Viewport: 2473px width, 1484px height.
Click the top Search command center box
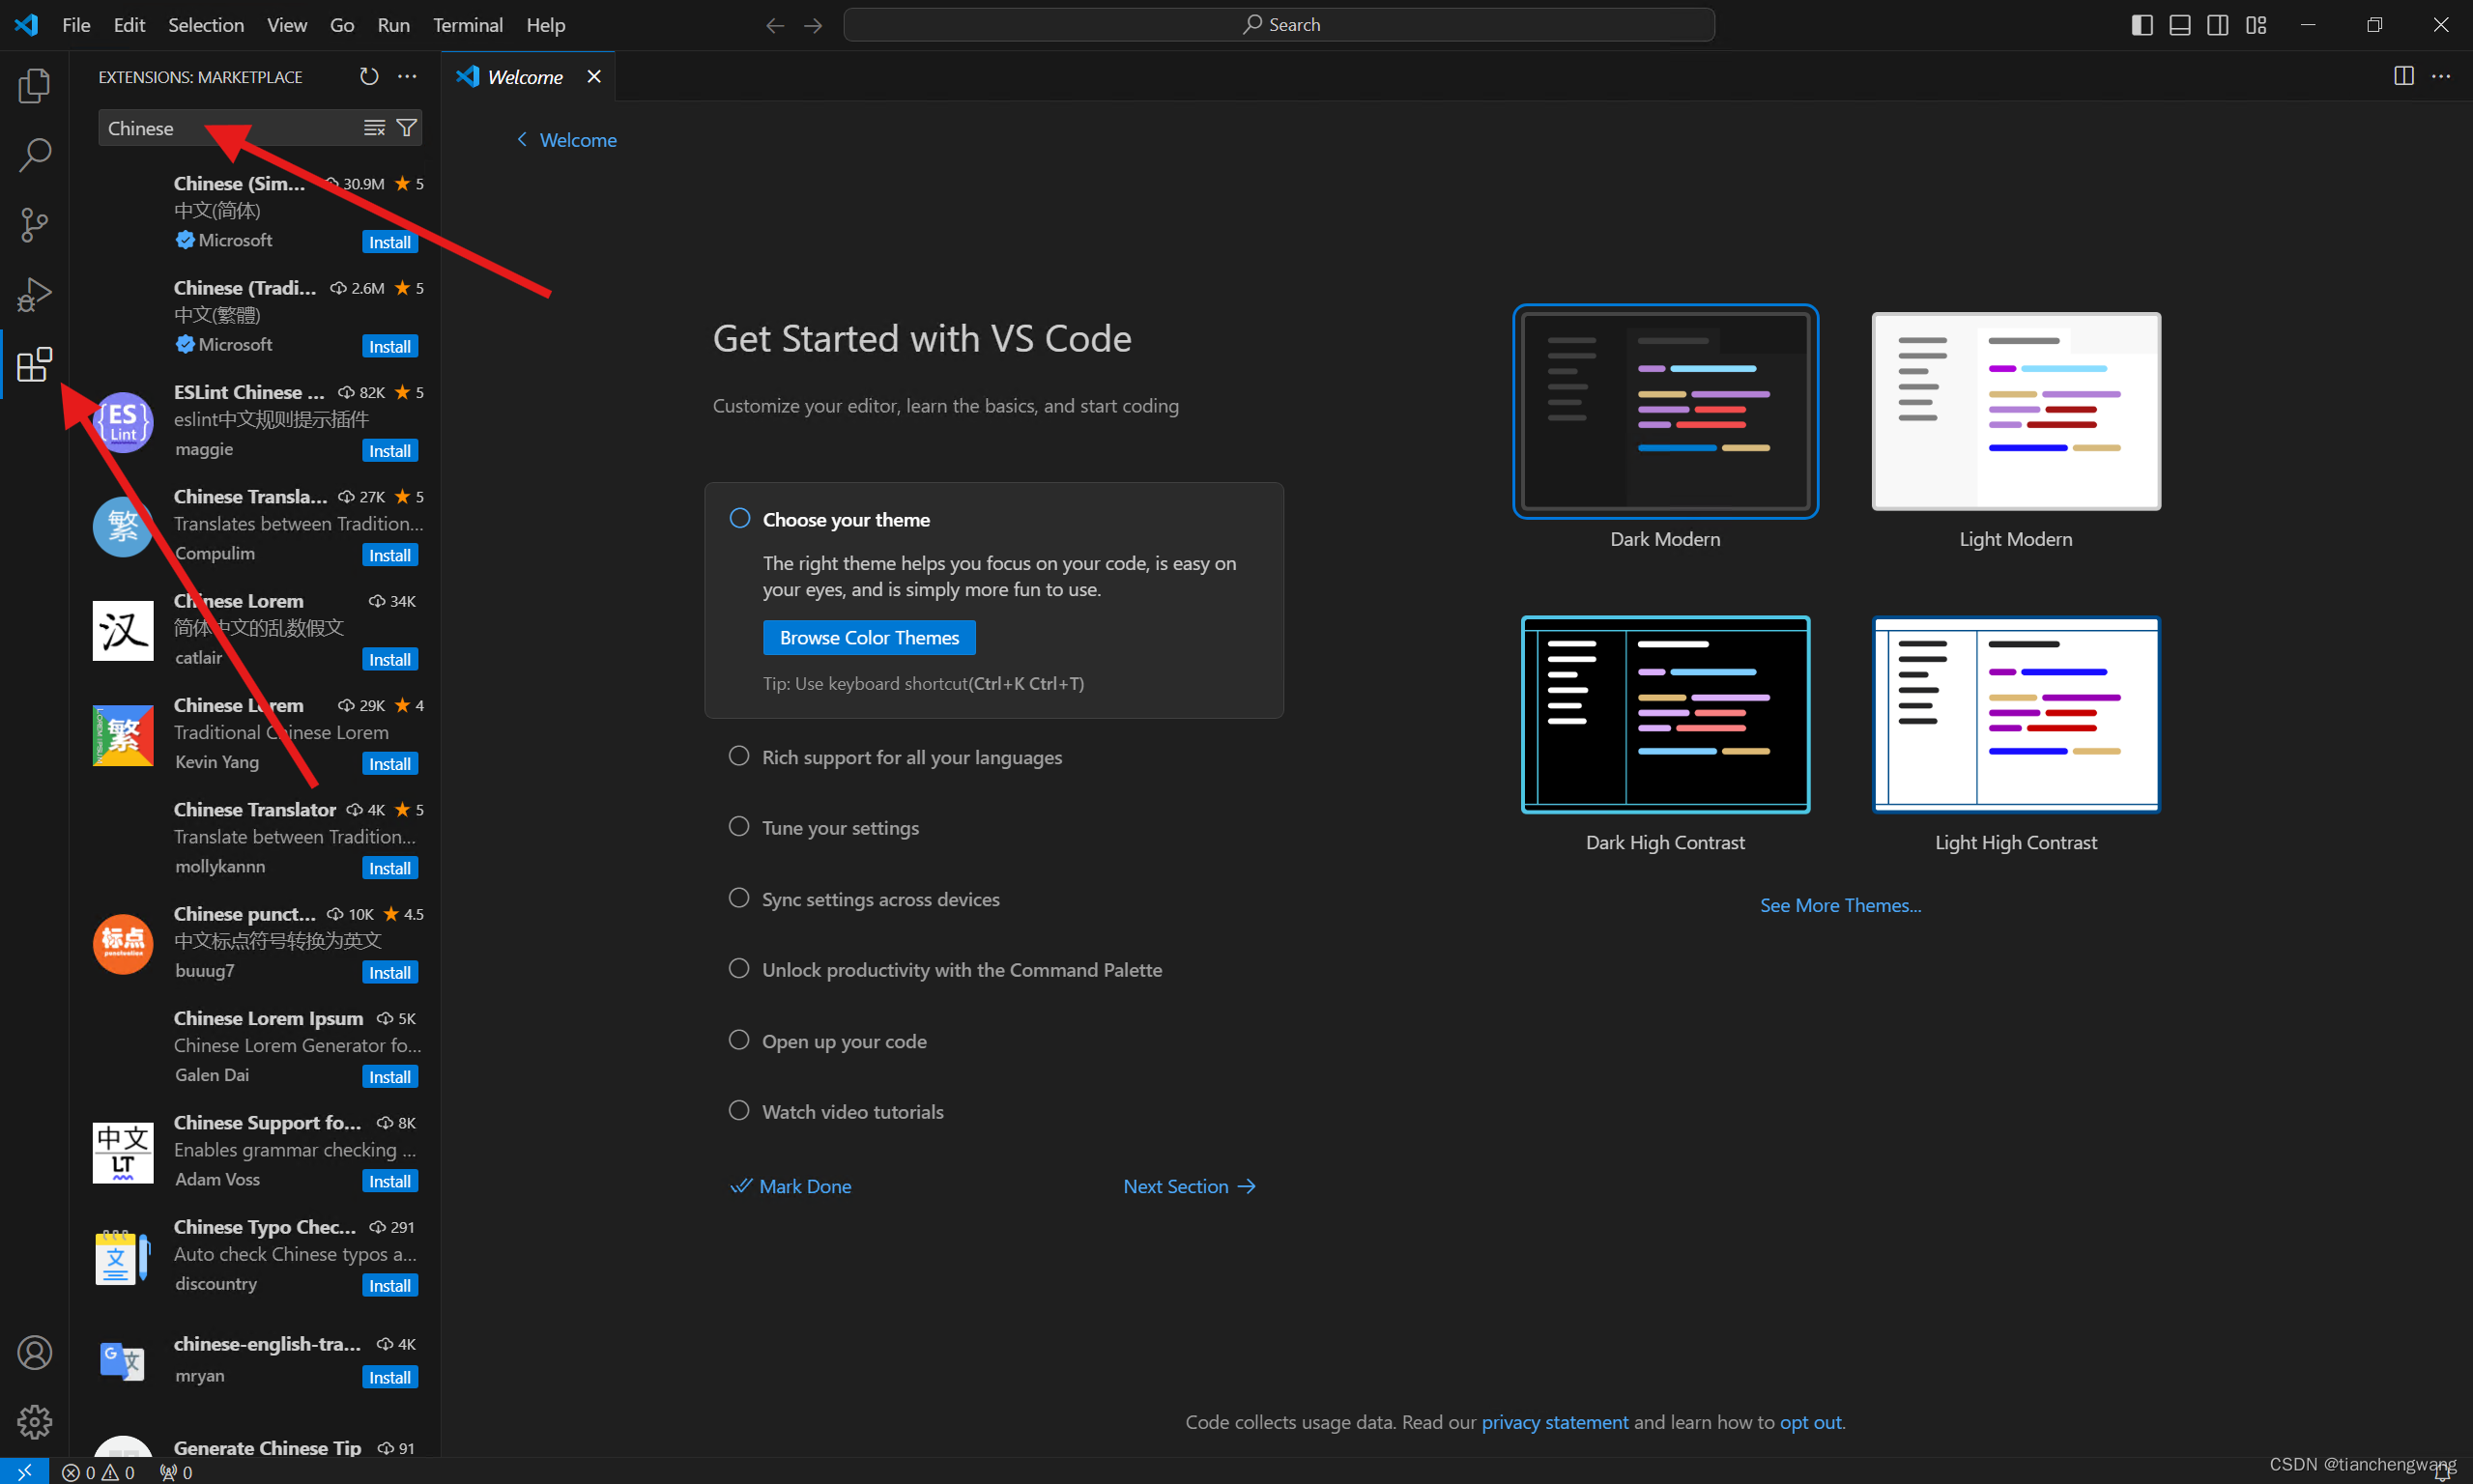tap(1279, 25)
